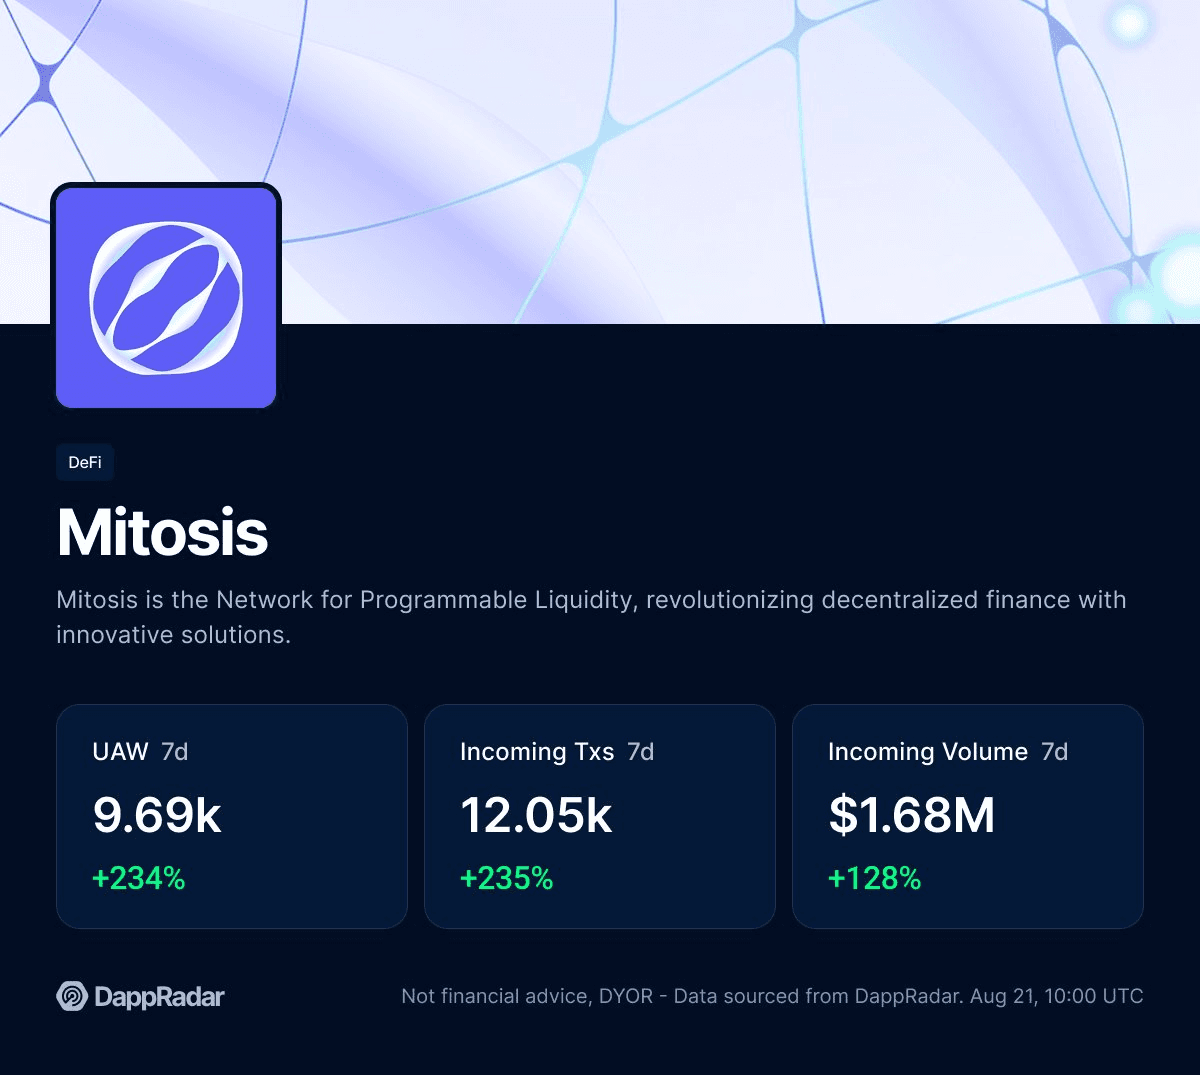Click the 9.69k UAW value
The height and width of the screenshot is (1075, 1200).
pos(157,815)
